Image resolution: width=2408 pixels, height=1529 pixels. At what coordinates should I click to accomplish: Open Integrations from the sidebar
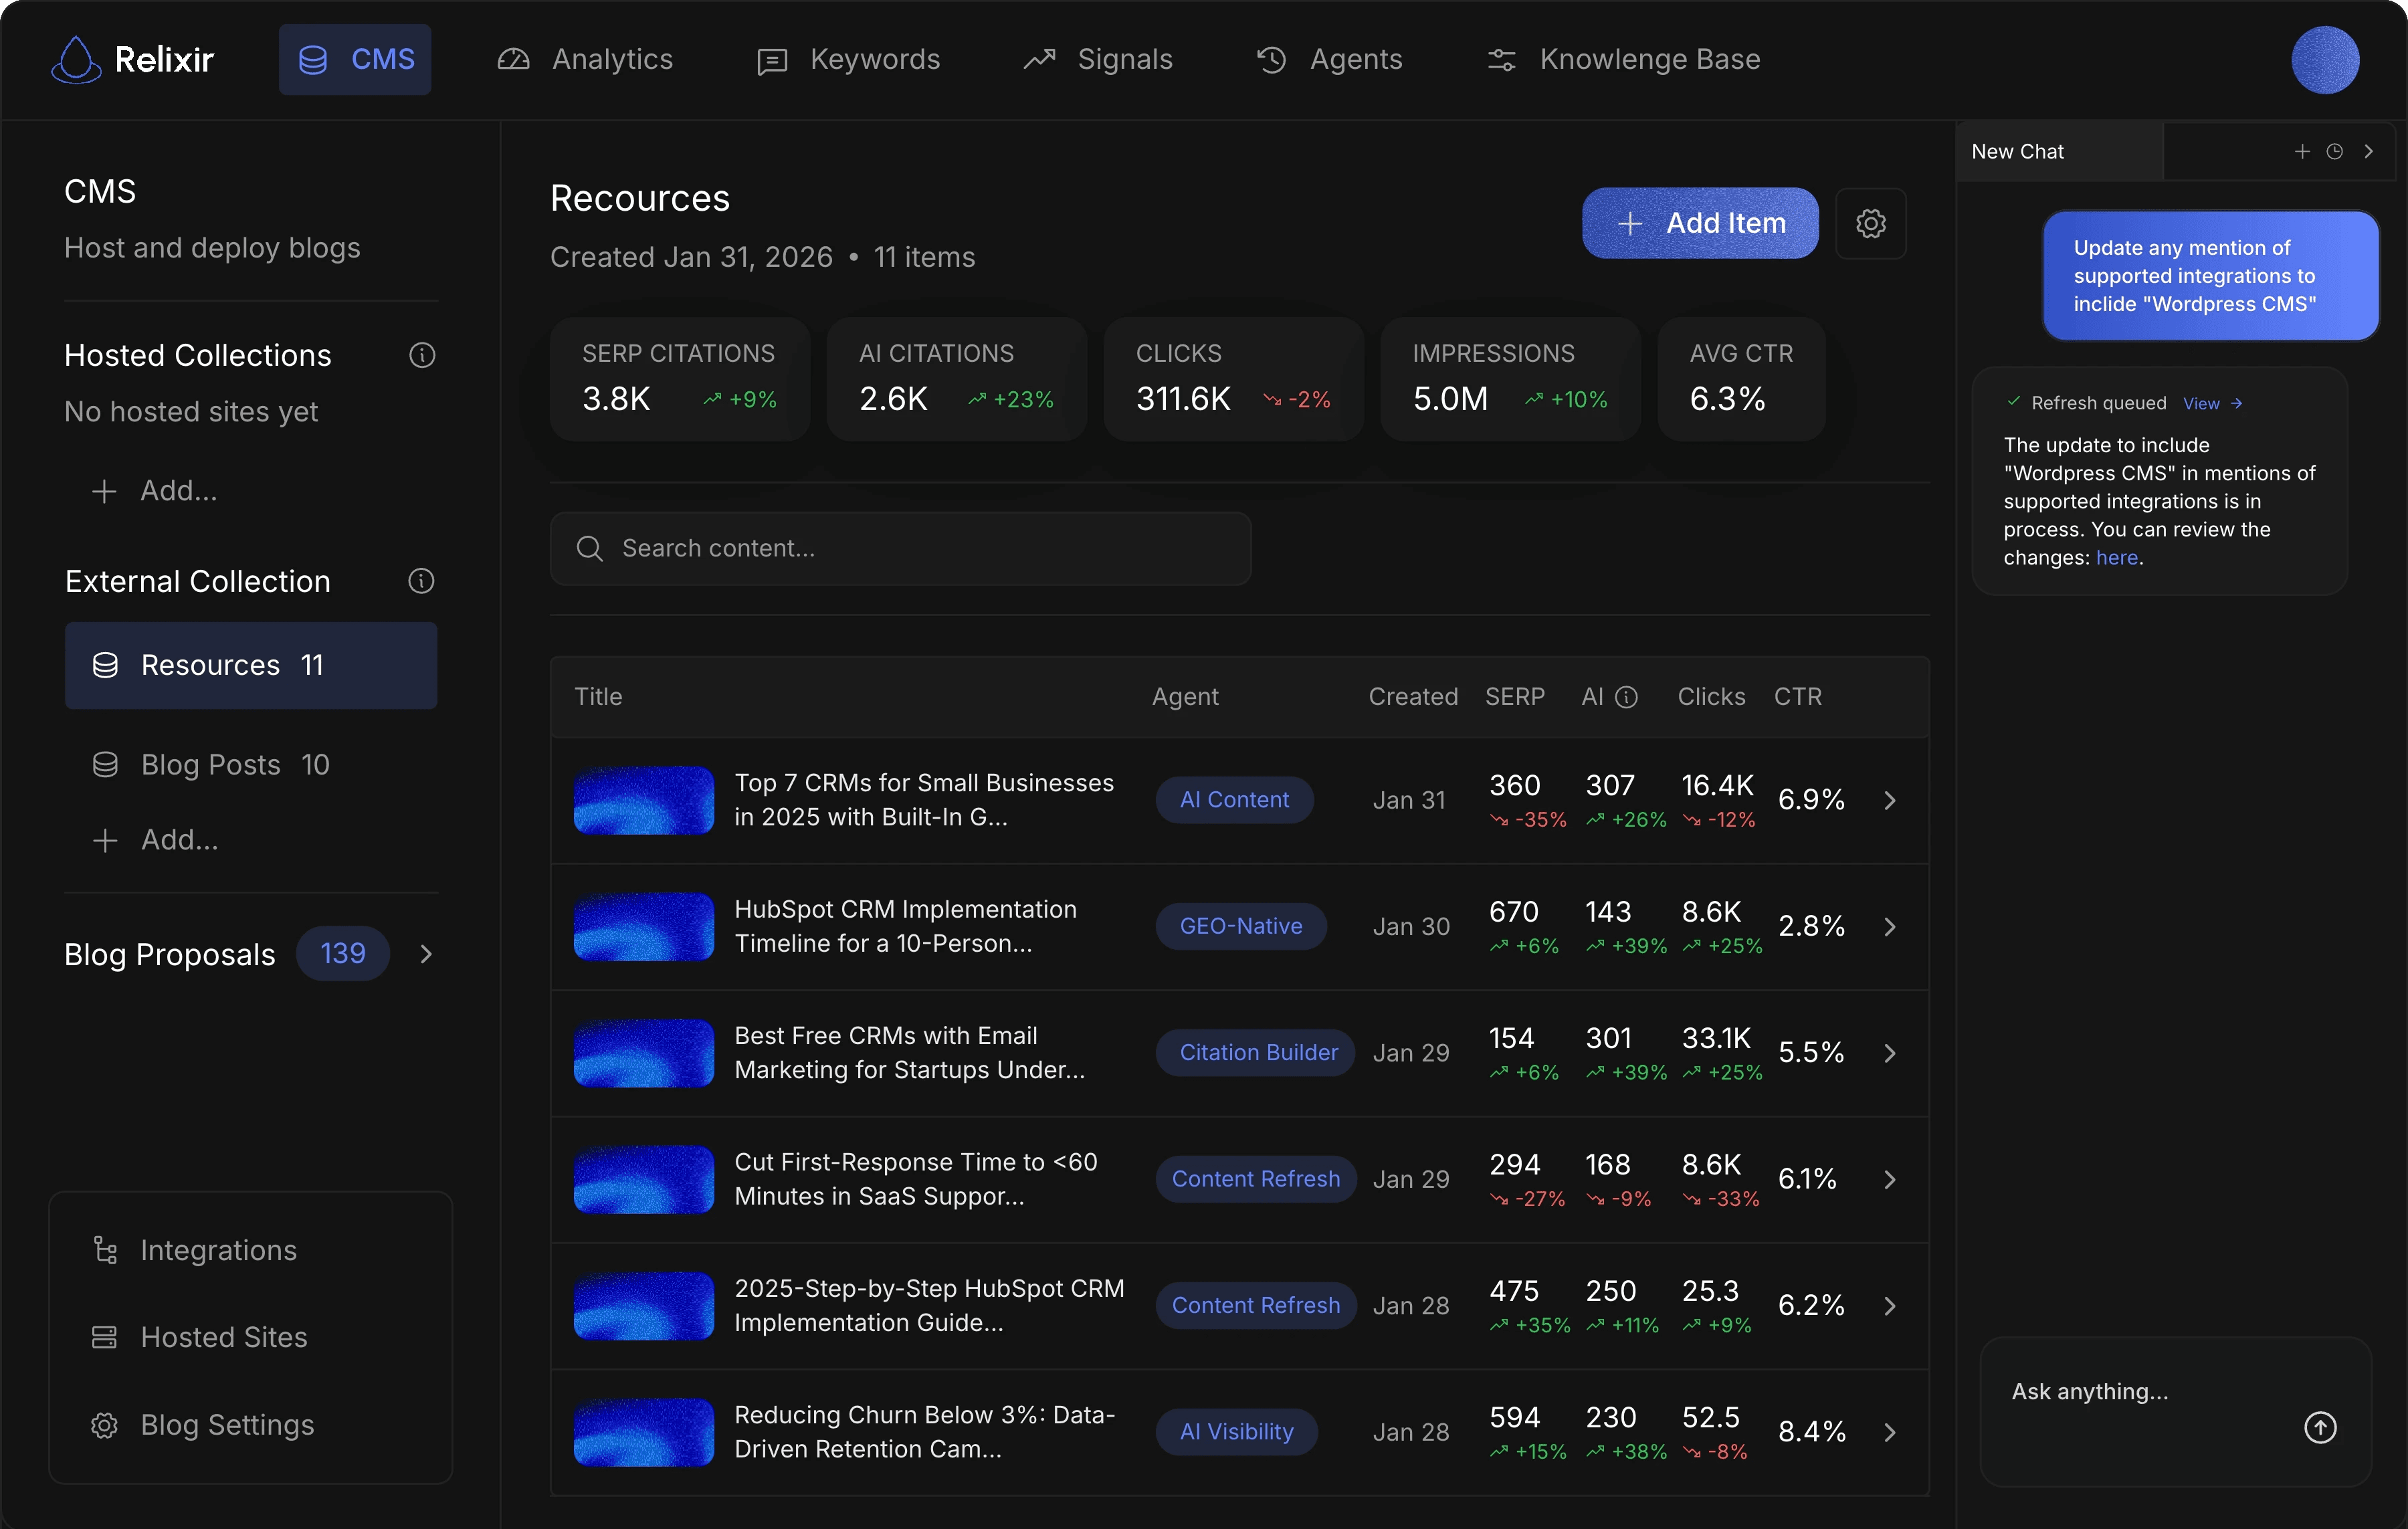pyautogui.click(x=217, y=1250)
